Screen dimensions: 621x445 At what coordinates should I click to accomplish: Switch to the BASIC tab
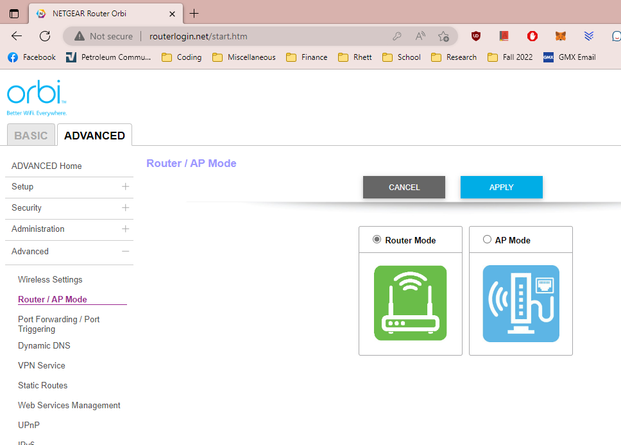click(30, 136)
